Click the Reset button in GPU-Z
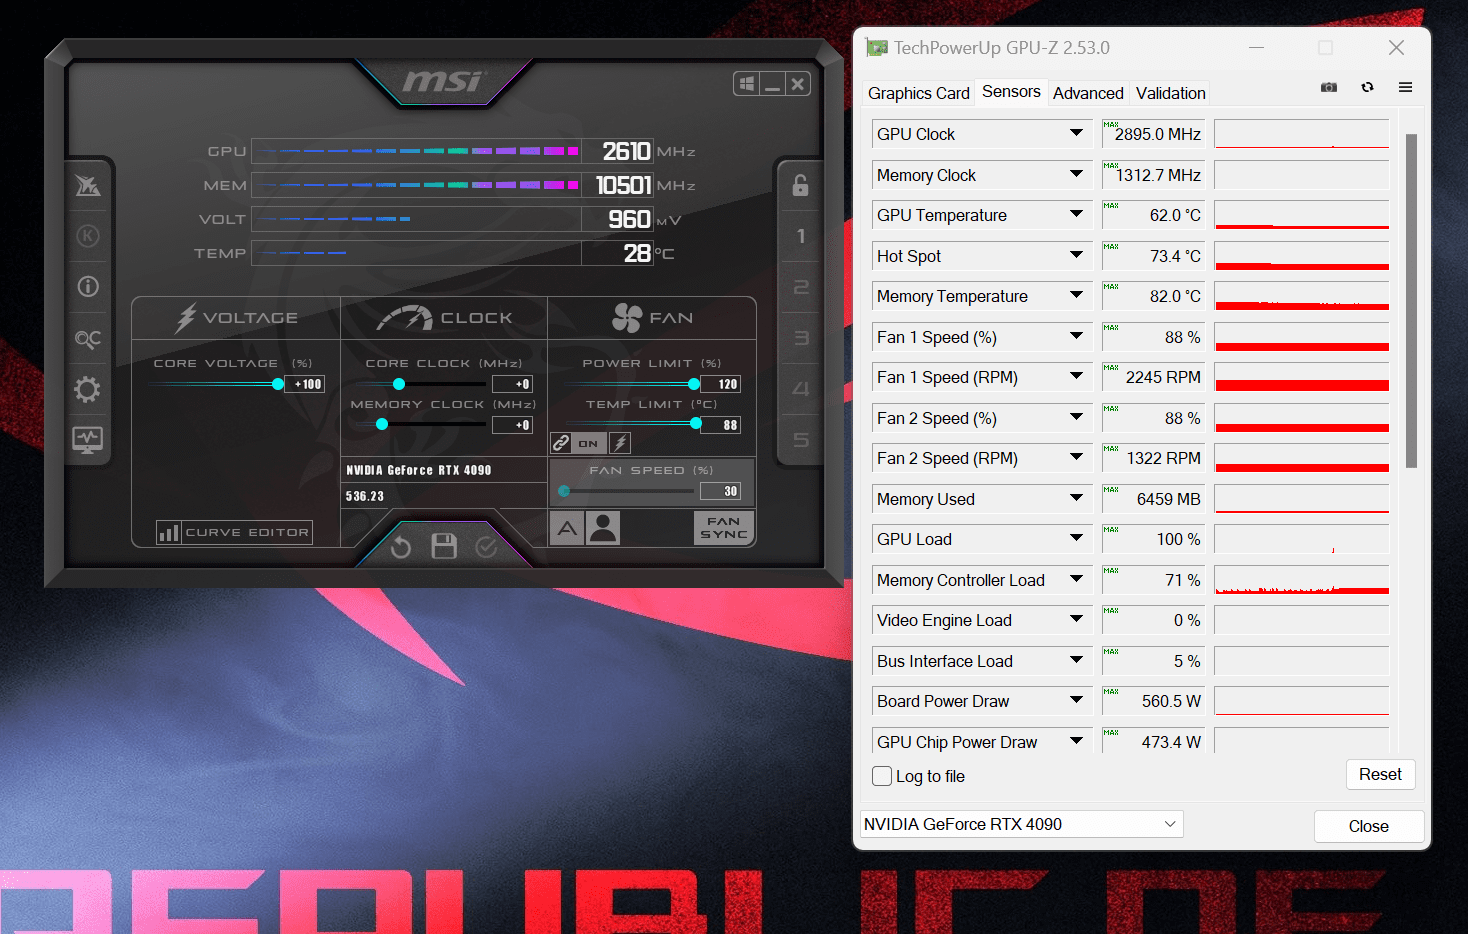 coord(1380,774)
